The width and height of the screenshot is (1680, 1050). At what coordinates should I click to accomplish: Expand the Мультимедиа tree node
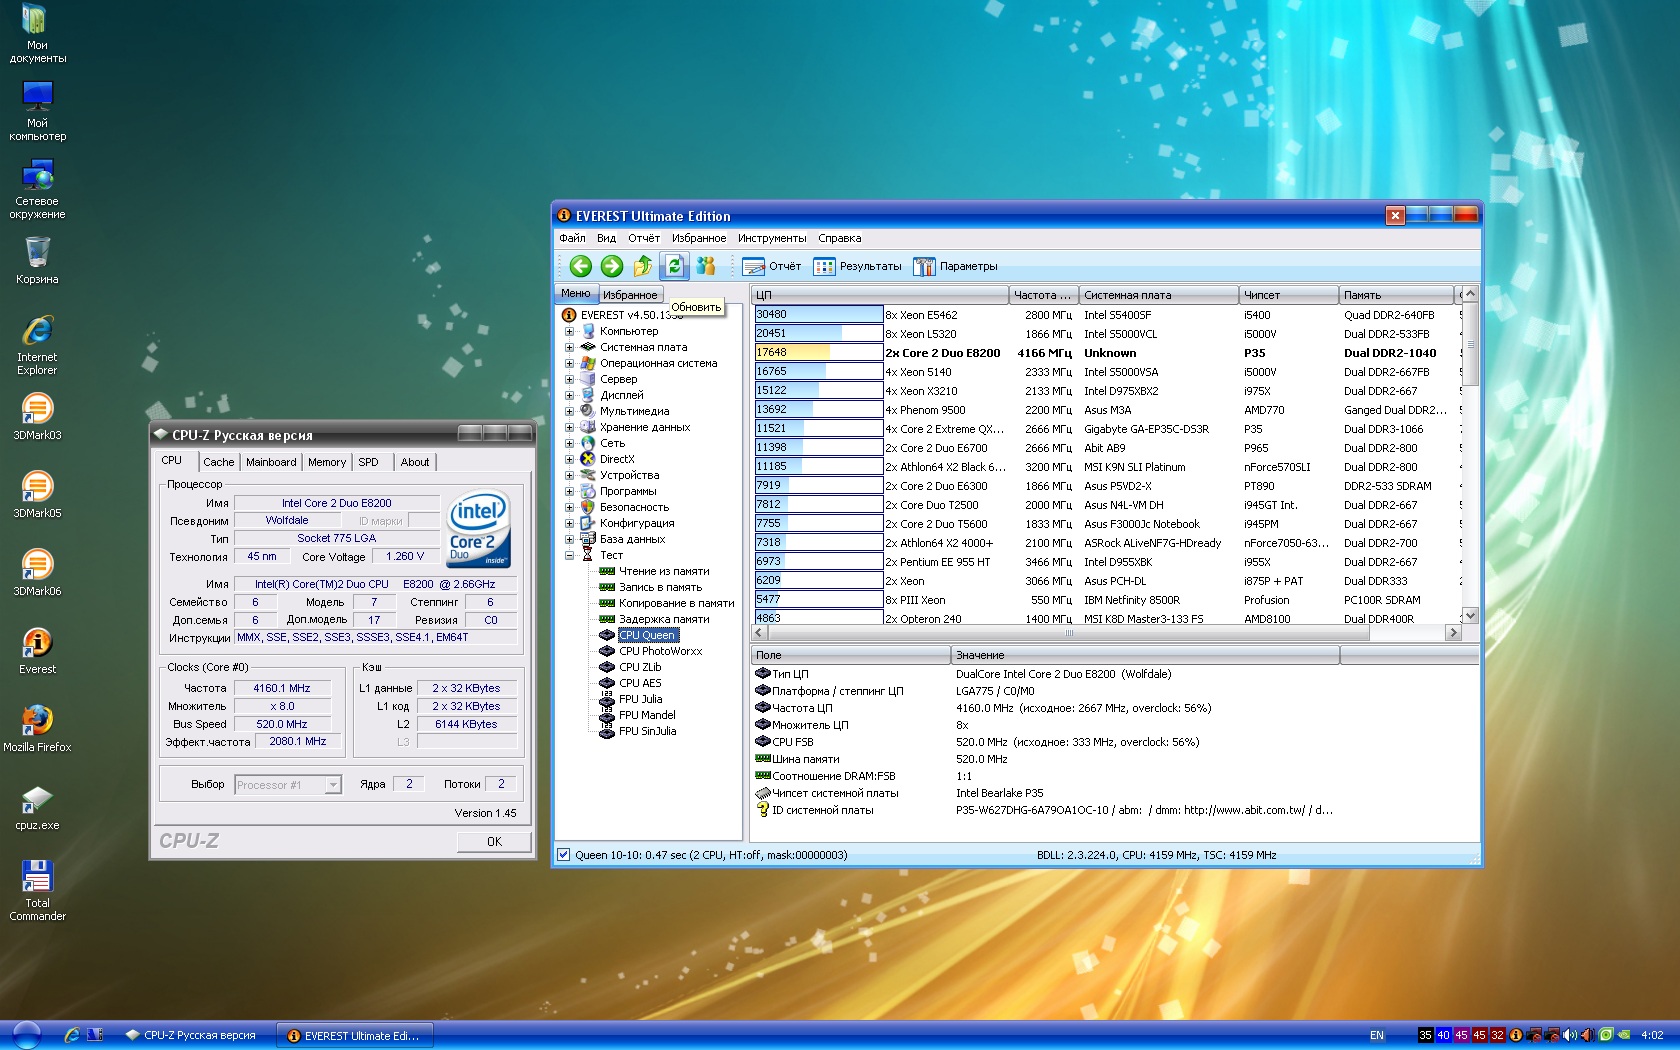(569, 411)
